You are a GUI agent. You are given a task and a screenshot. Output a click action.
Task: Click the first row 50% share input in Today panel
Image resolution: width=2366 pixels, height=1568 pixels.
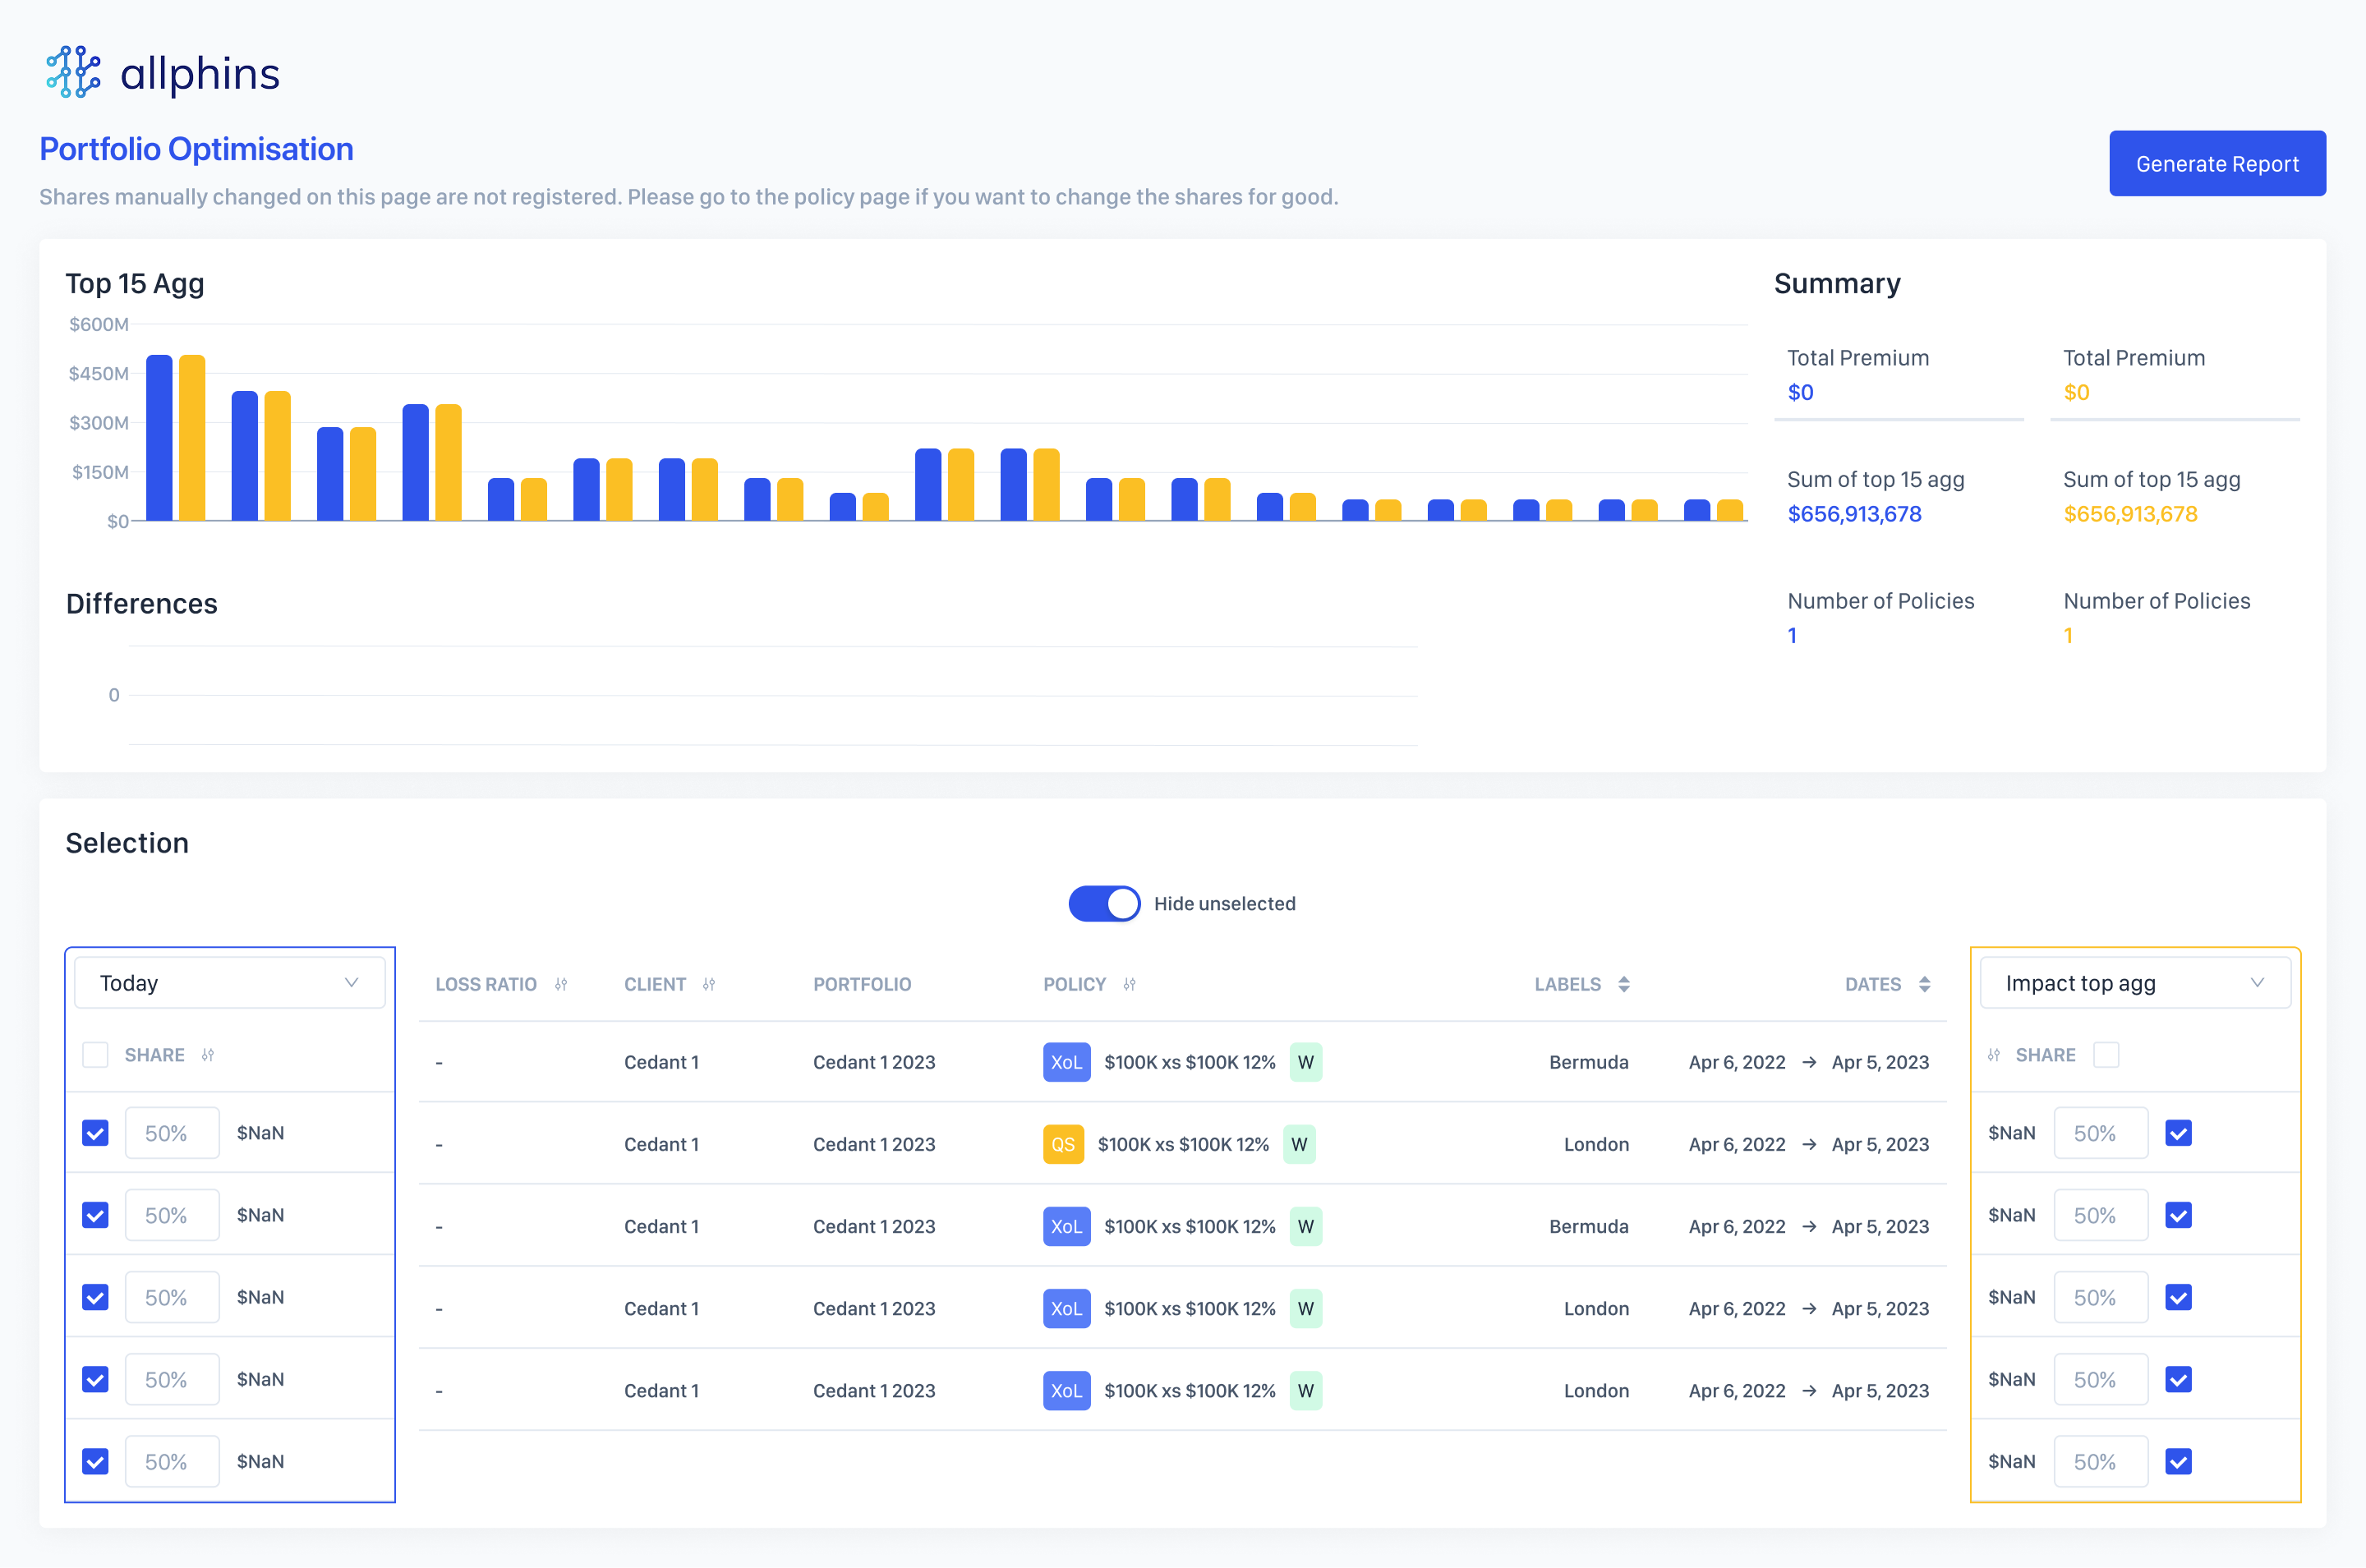[x=171, y=1133]
